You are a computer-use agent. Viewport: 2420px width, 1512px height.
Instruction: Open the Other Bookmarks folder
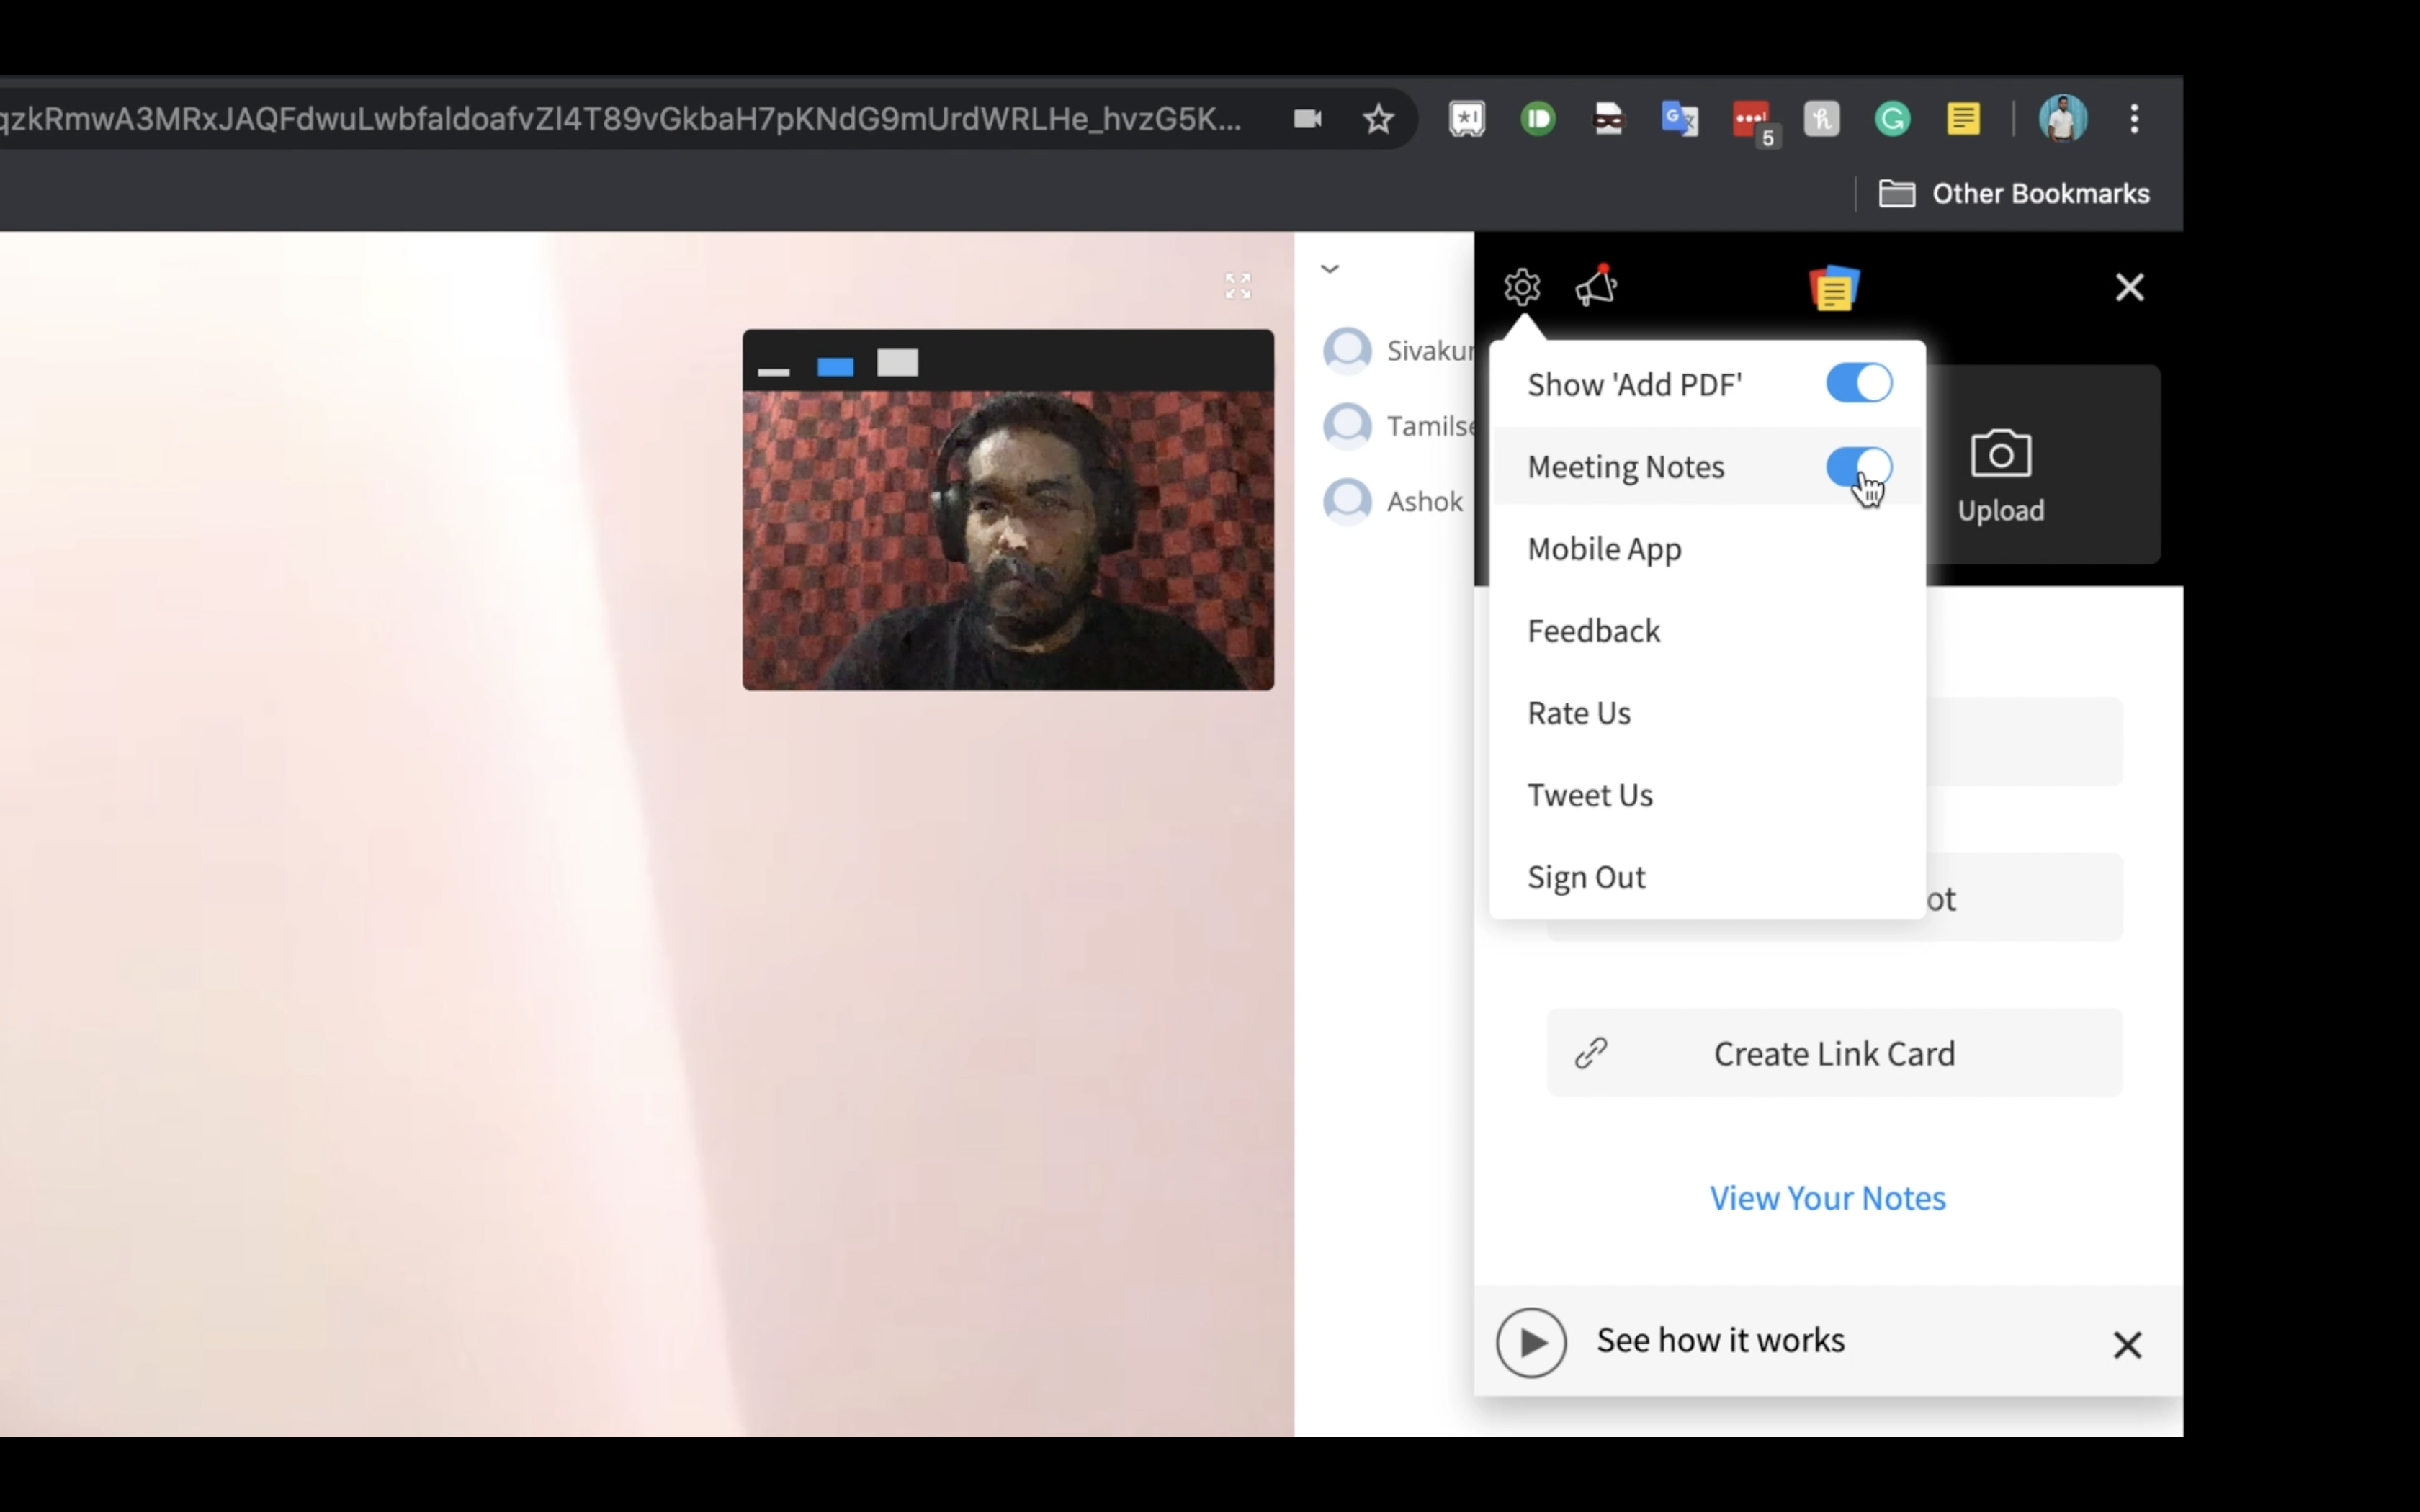coord(2014,194)
